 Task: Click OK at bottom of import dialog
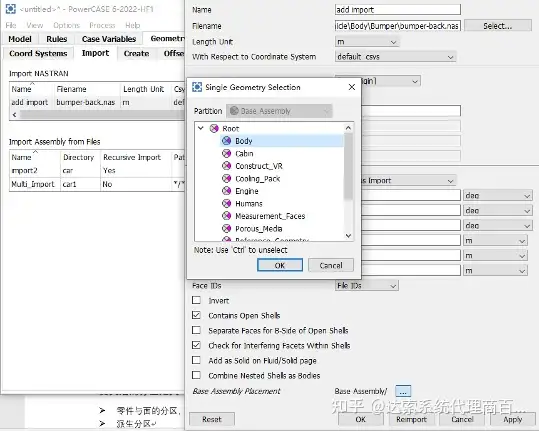[361, 419]
